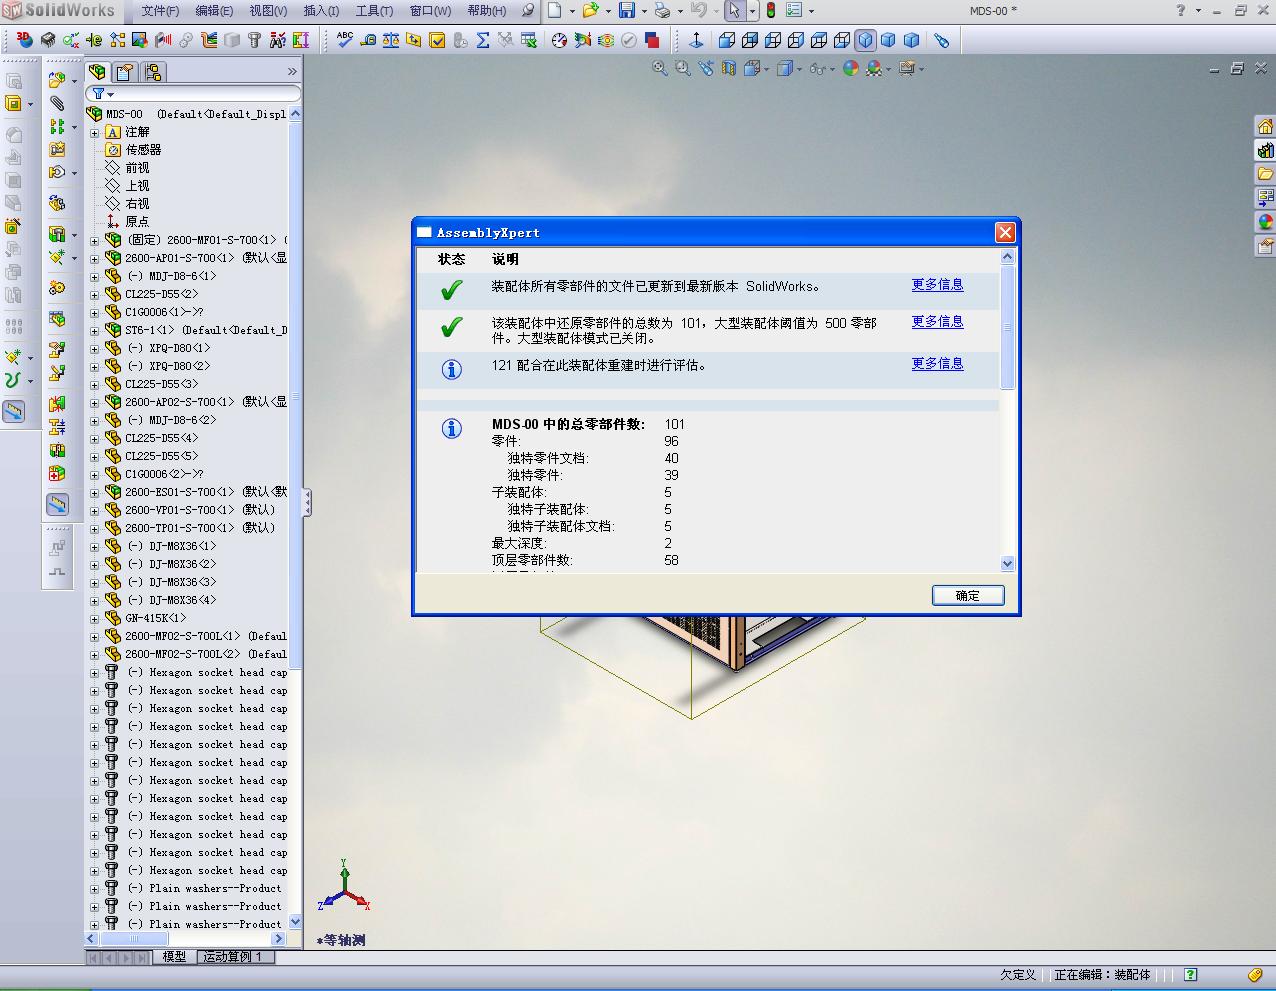Image resolution: width=1276 pixels, height=991 pixels.
Task: Click the SolidWorks Resources home icon
Action: [x=1265, y=126]
